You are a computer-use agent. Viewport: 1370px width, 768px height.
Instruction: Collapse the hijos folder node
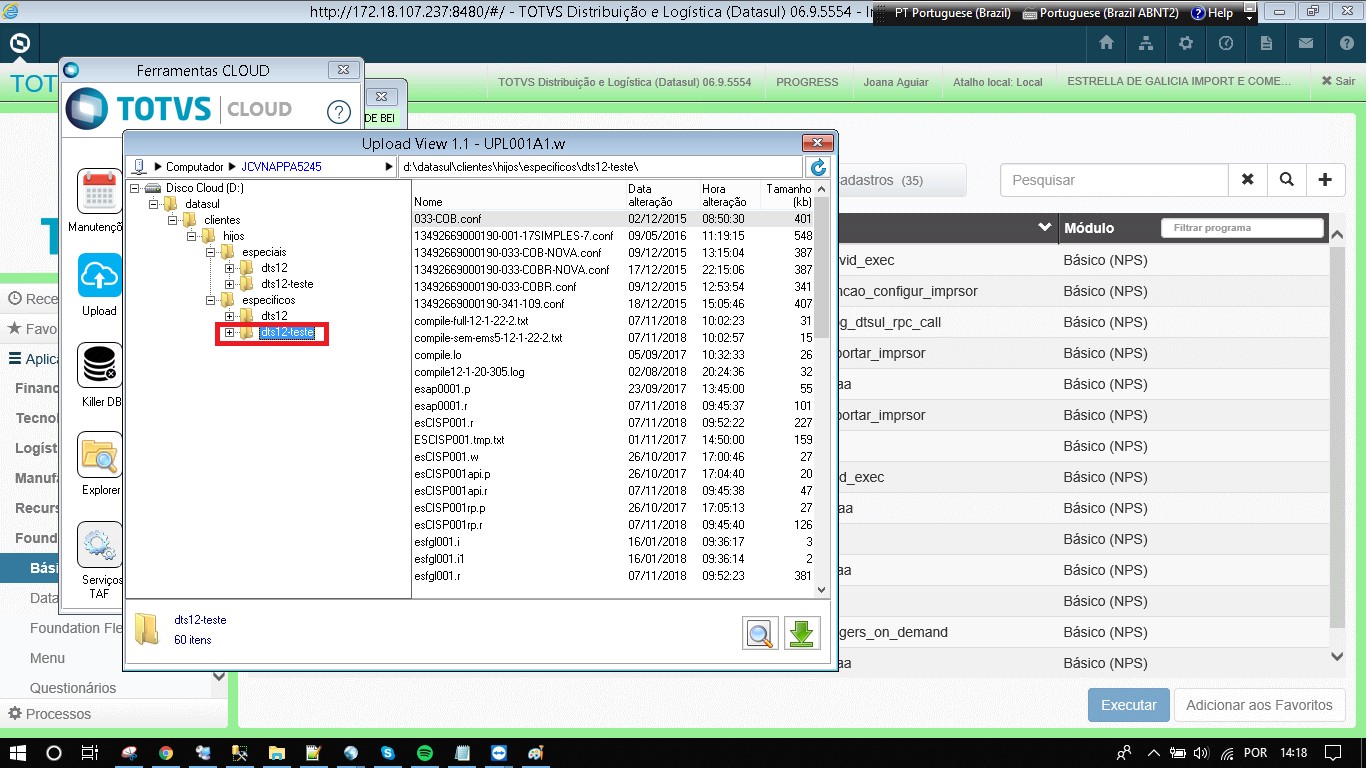pyautogui.click(x=191, y=236)
